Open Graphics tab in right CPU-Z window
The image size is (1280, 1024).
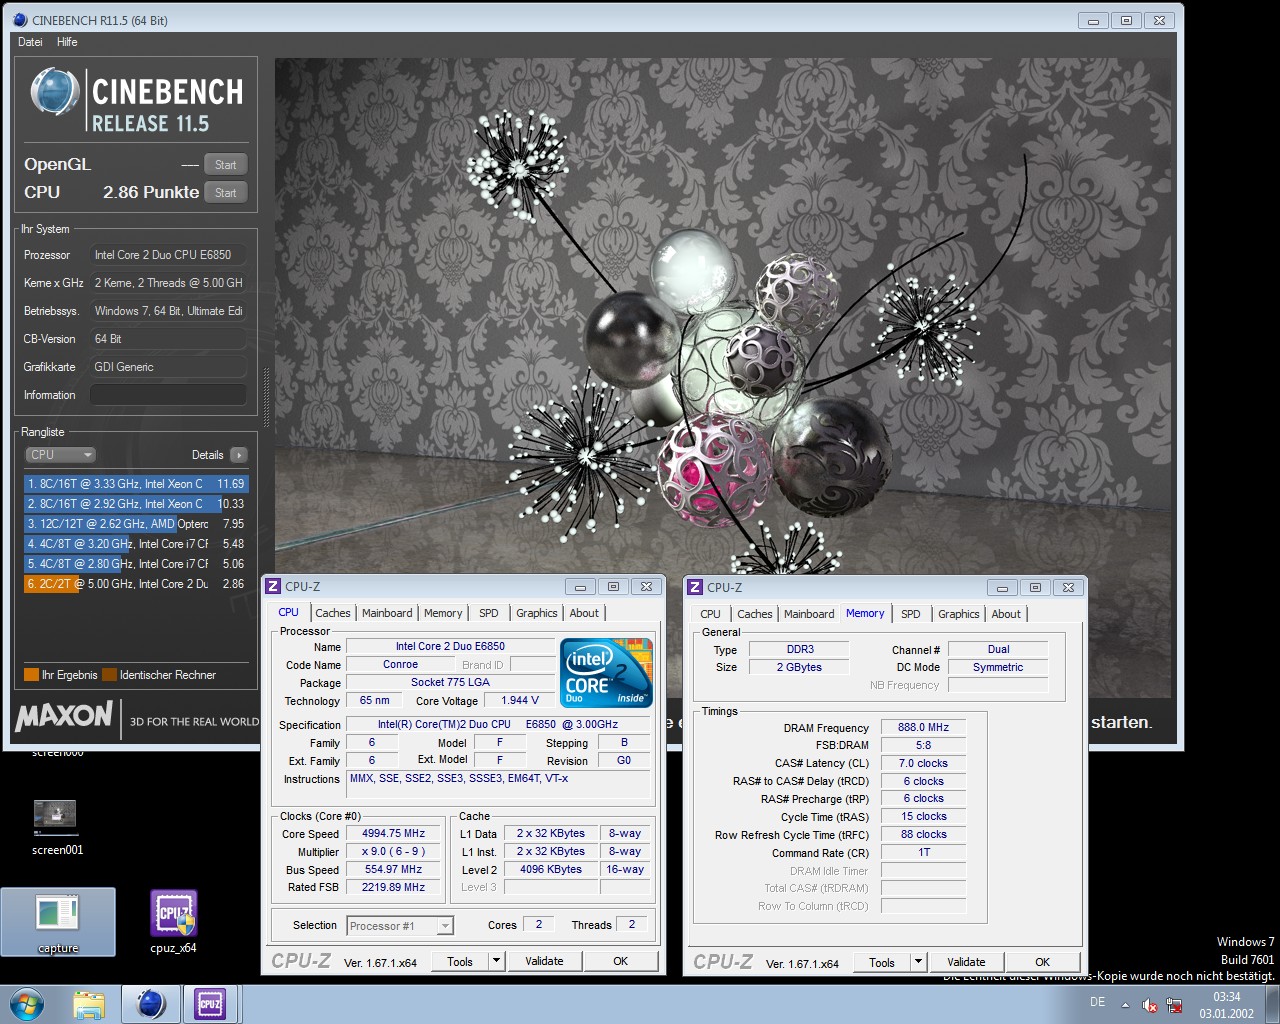[959, 614]
